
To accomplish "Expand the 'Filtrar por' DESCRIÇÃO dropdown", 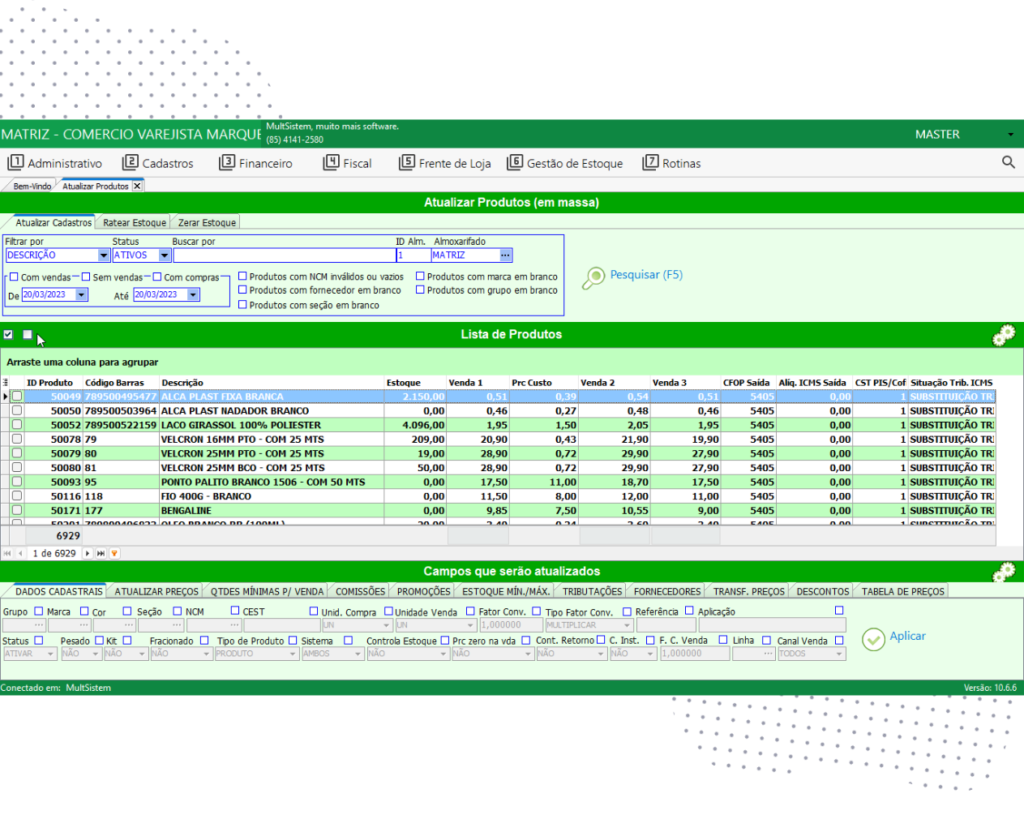I will 103,255.
